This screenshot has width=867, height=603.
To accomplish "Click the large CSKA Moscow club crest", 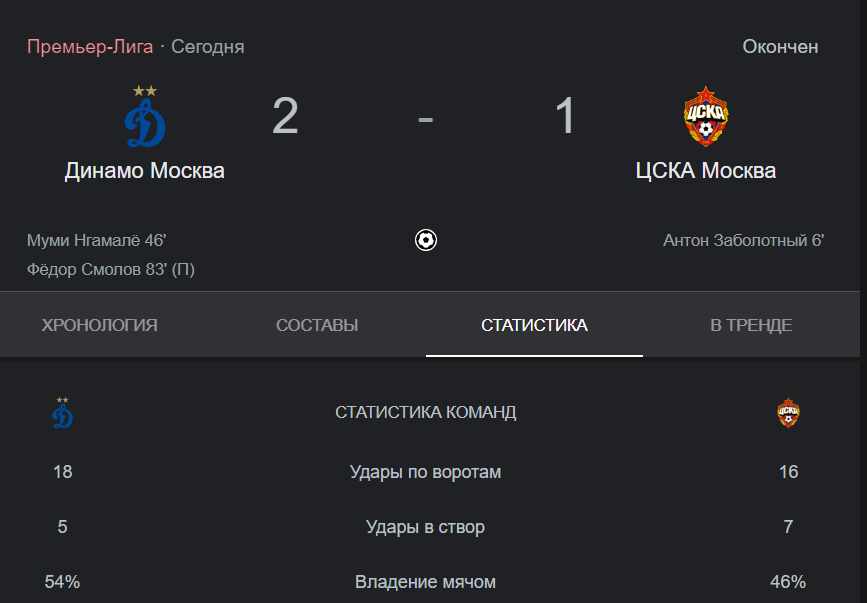I will tap(706, 116).
